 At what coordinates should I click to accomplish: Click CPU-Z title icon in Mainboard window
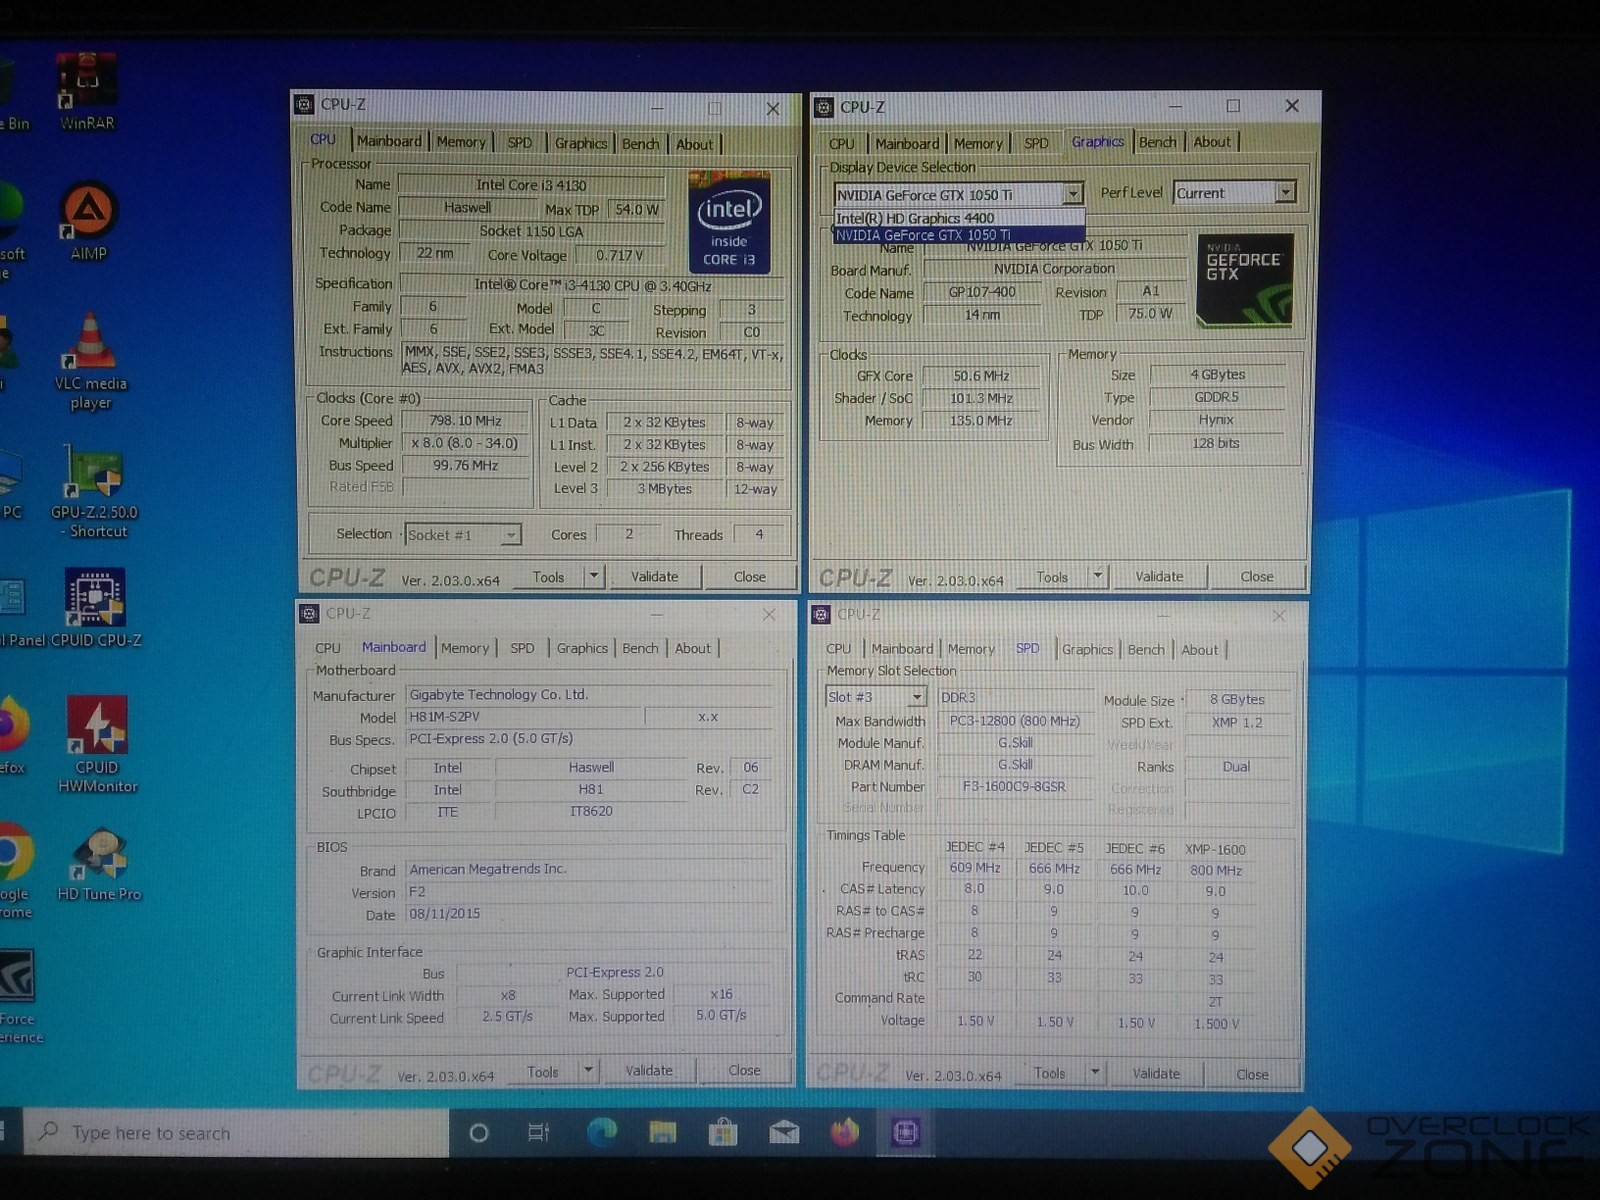[309, 614]
